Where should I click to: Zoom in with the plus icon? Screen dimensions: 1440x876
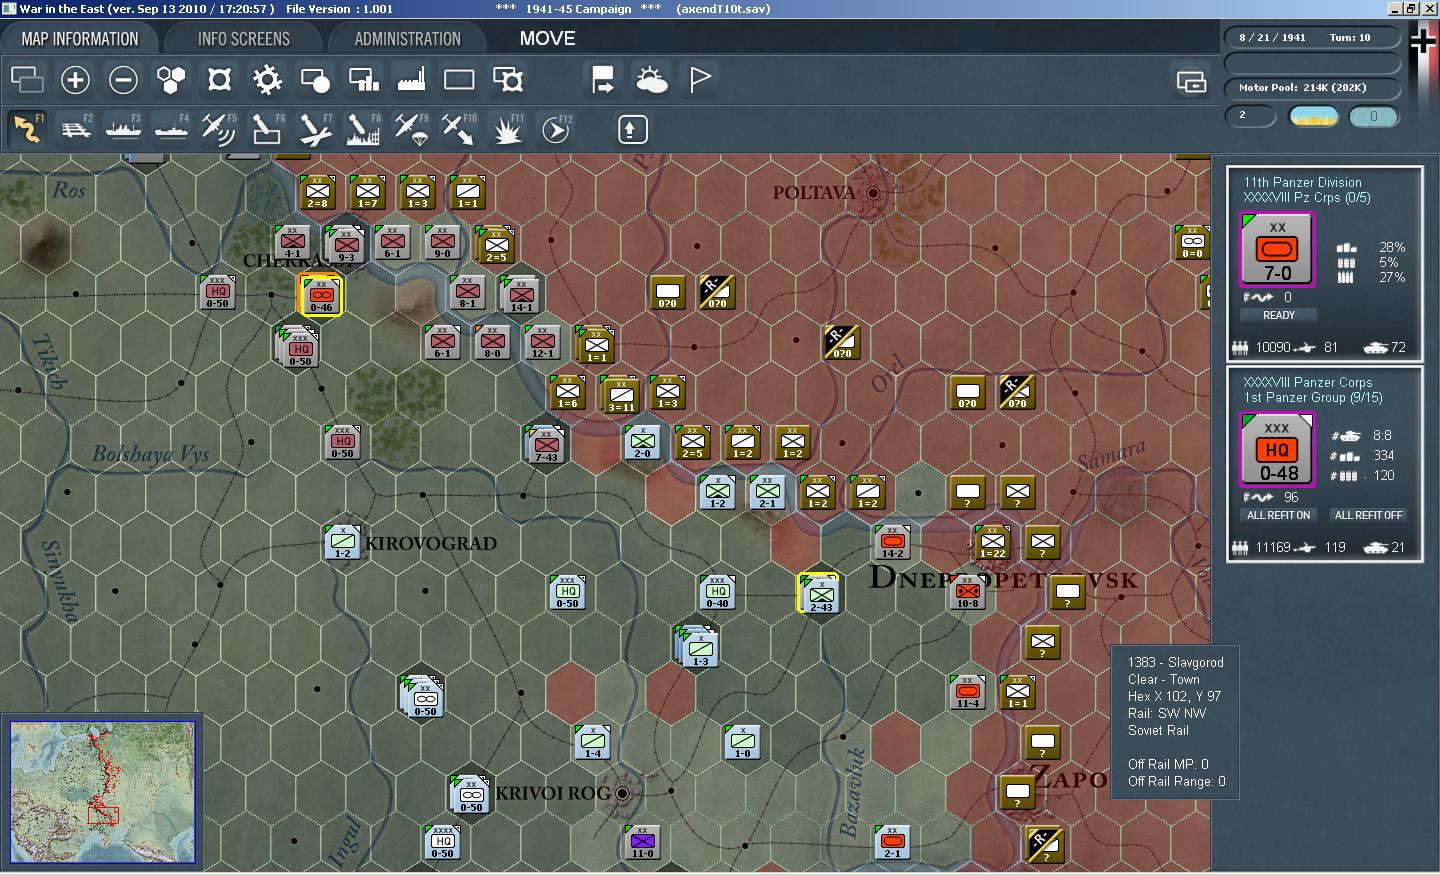click(x=75, y=79)
